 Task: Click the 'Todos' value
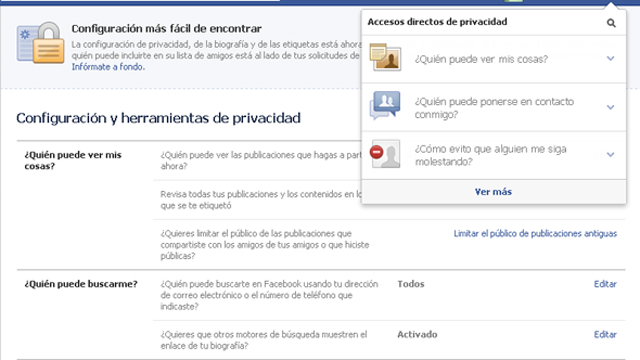[x=411, y=284]
